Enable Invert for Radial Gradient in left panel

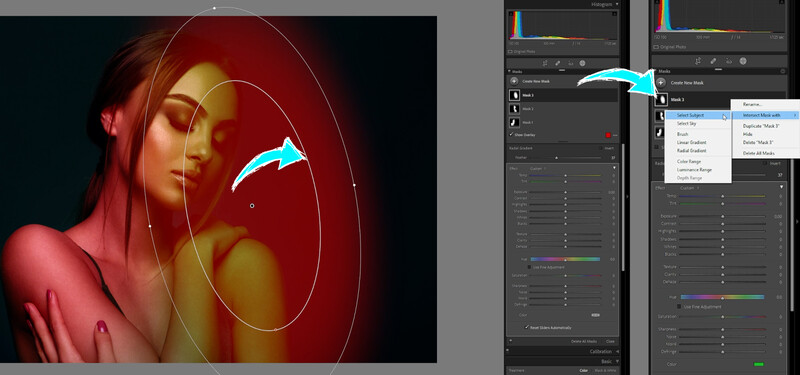(601, 148)
